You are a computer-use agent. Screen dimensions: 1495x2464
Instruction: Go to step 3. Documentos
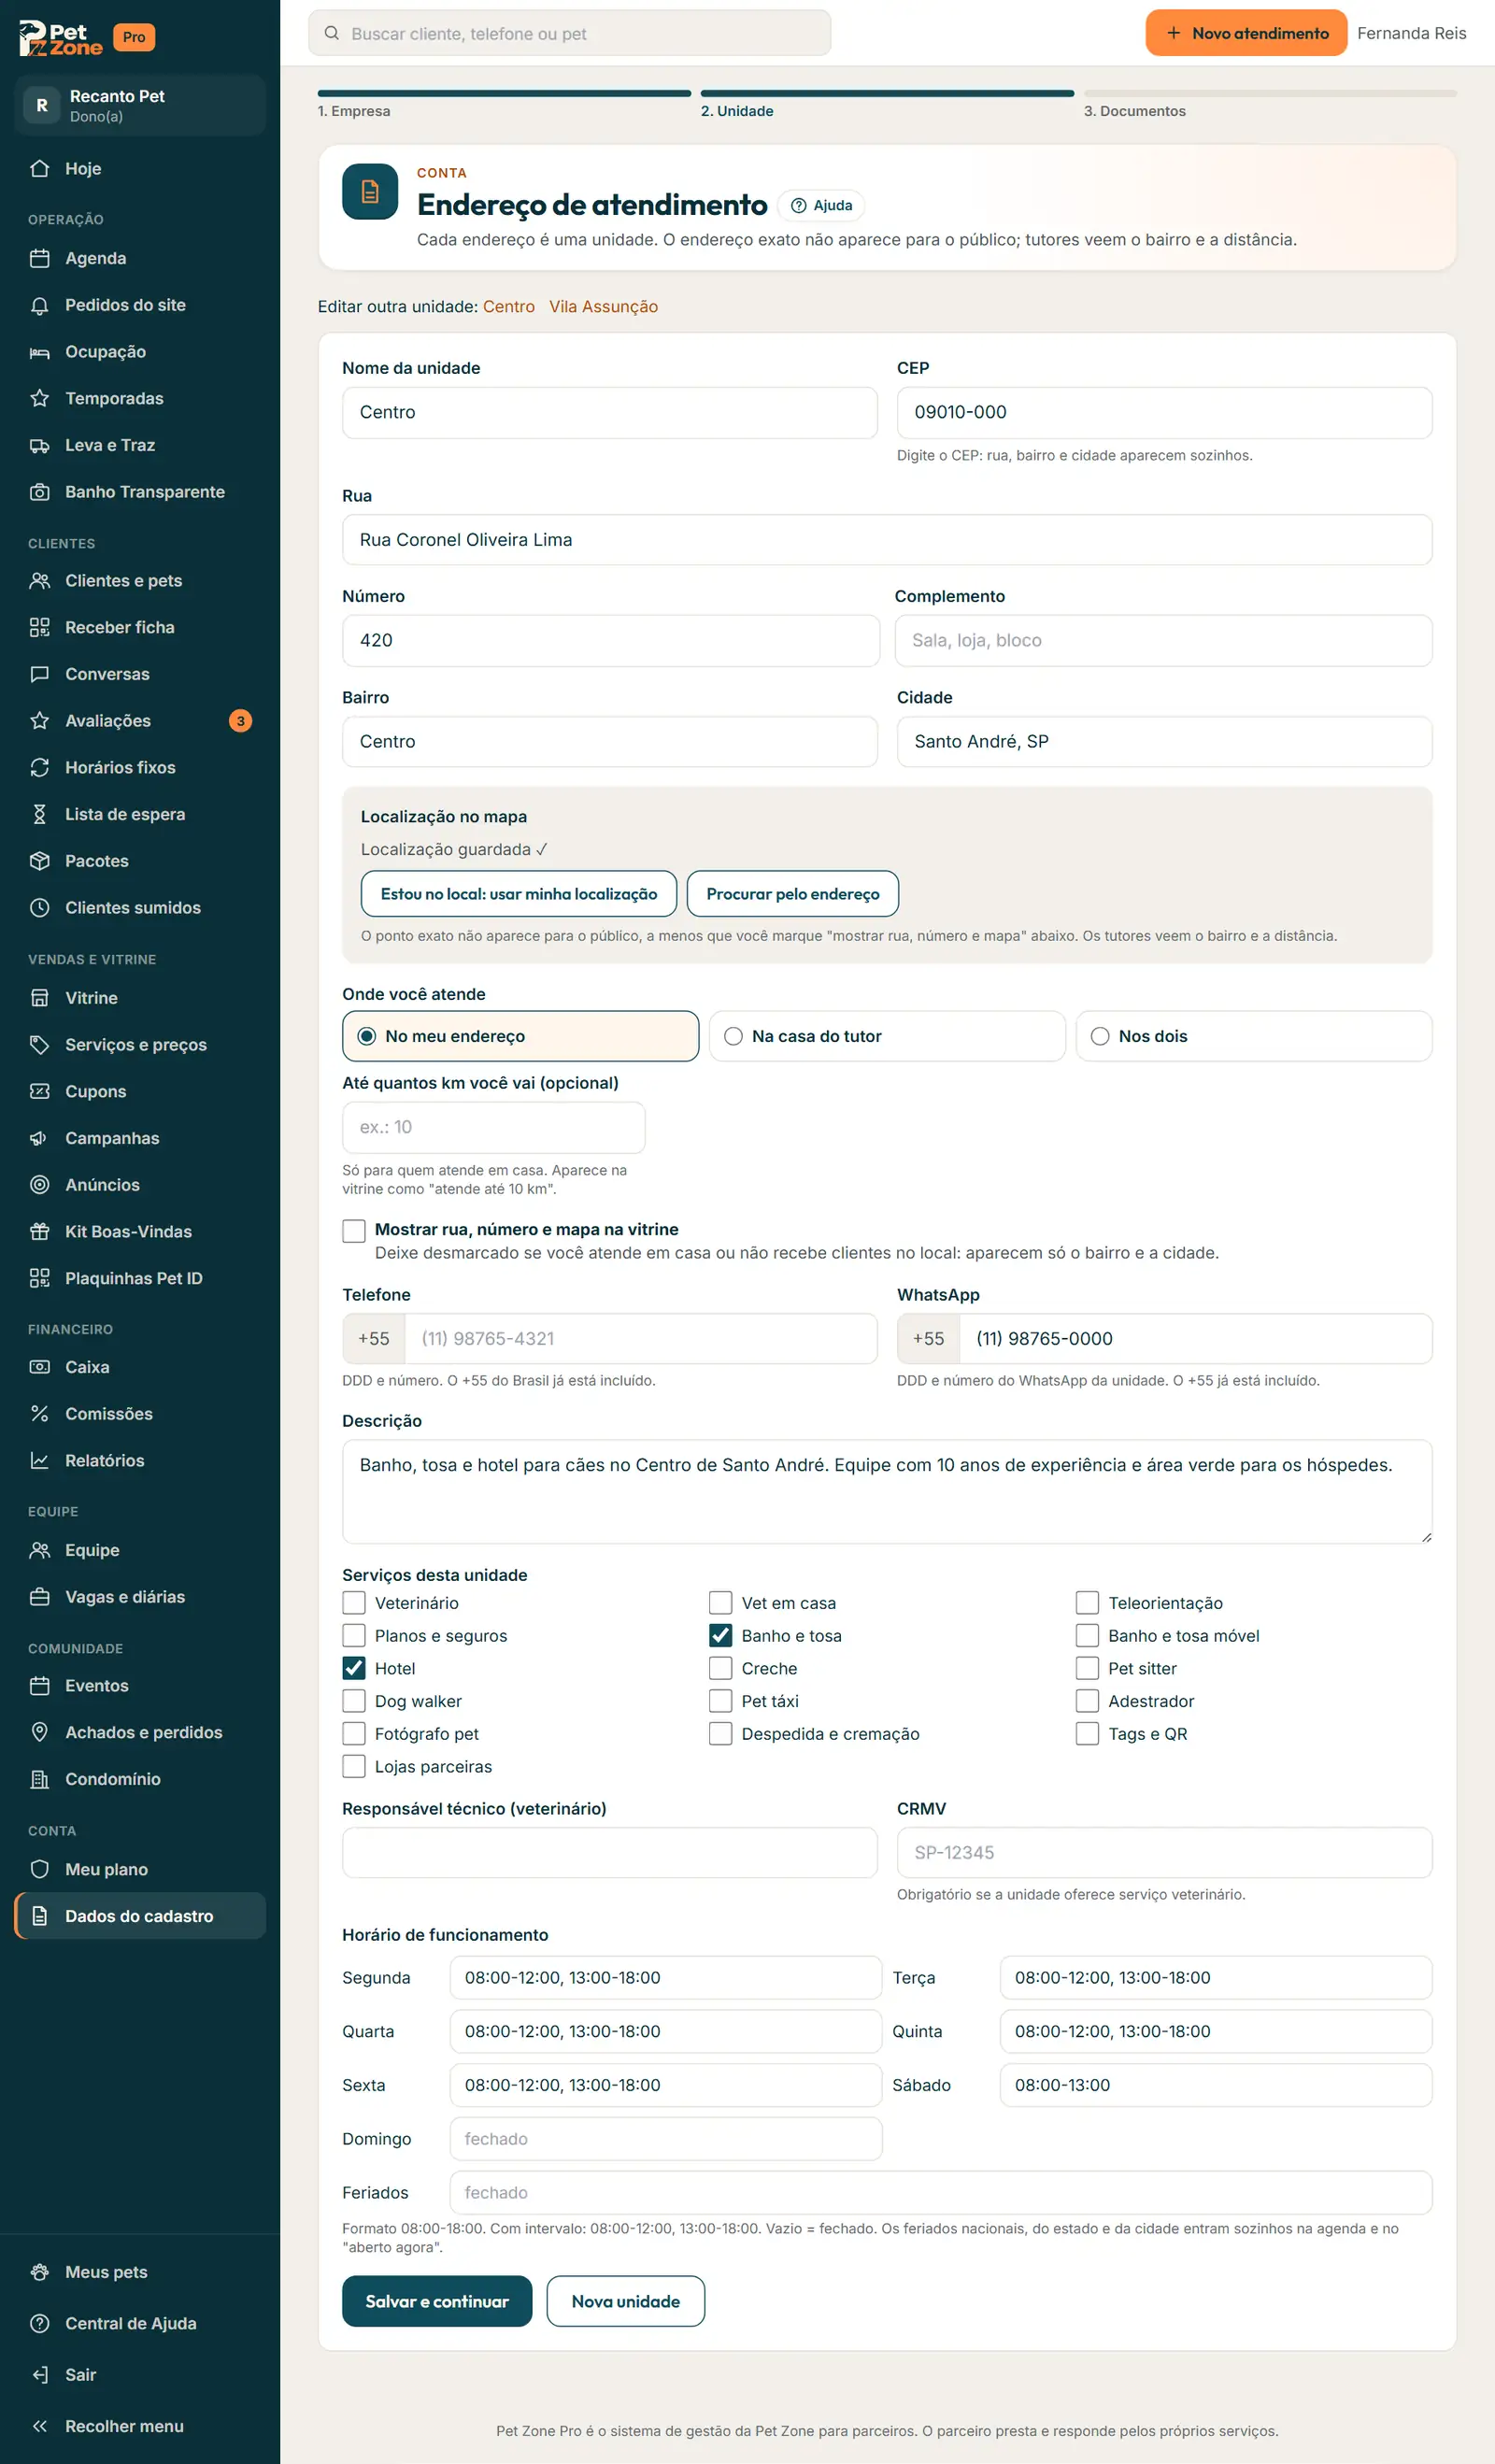pos(1270,104)
